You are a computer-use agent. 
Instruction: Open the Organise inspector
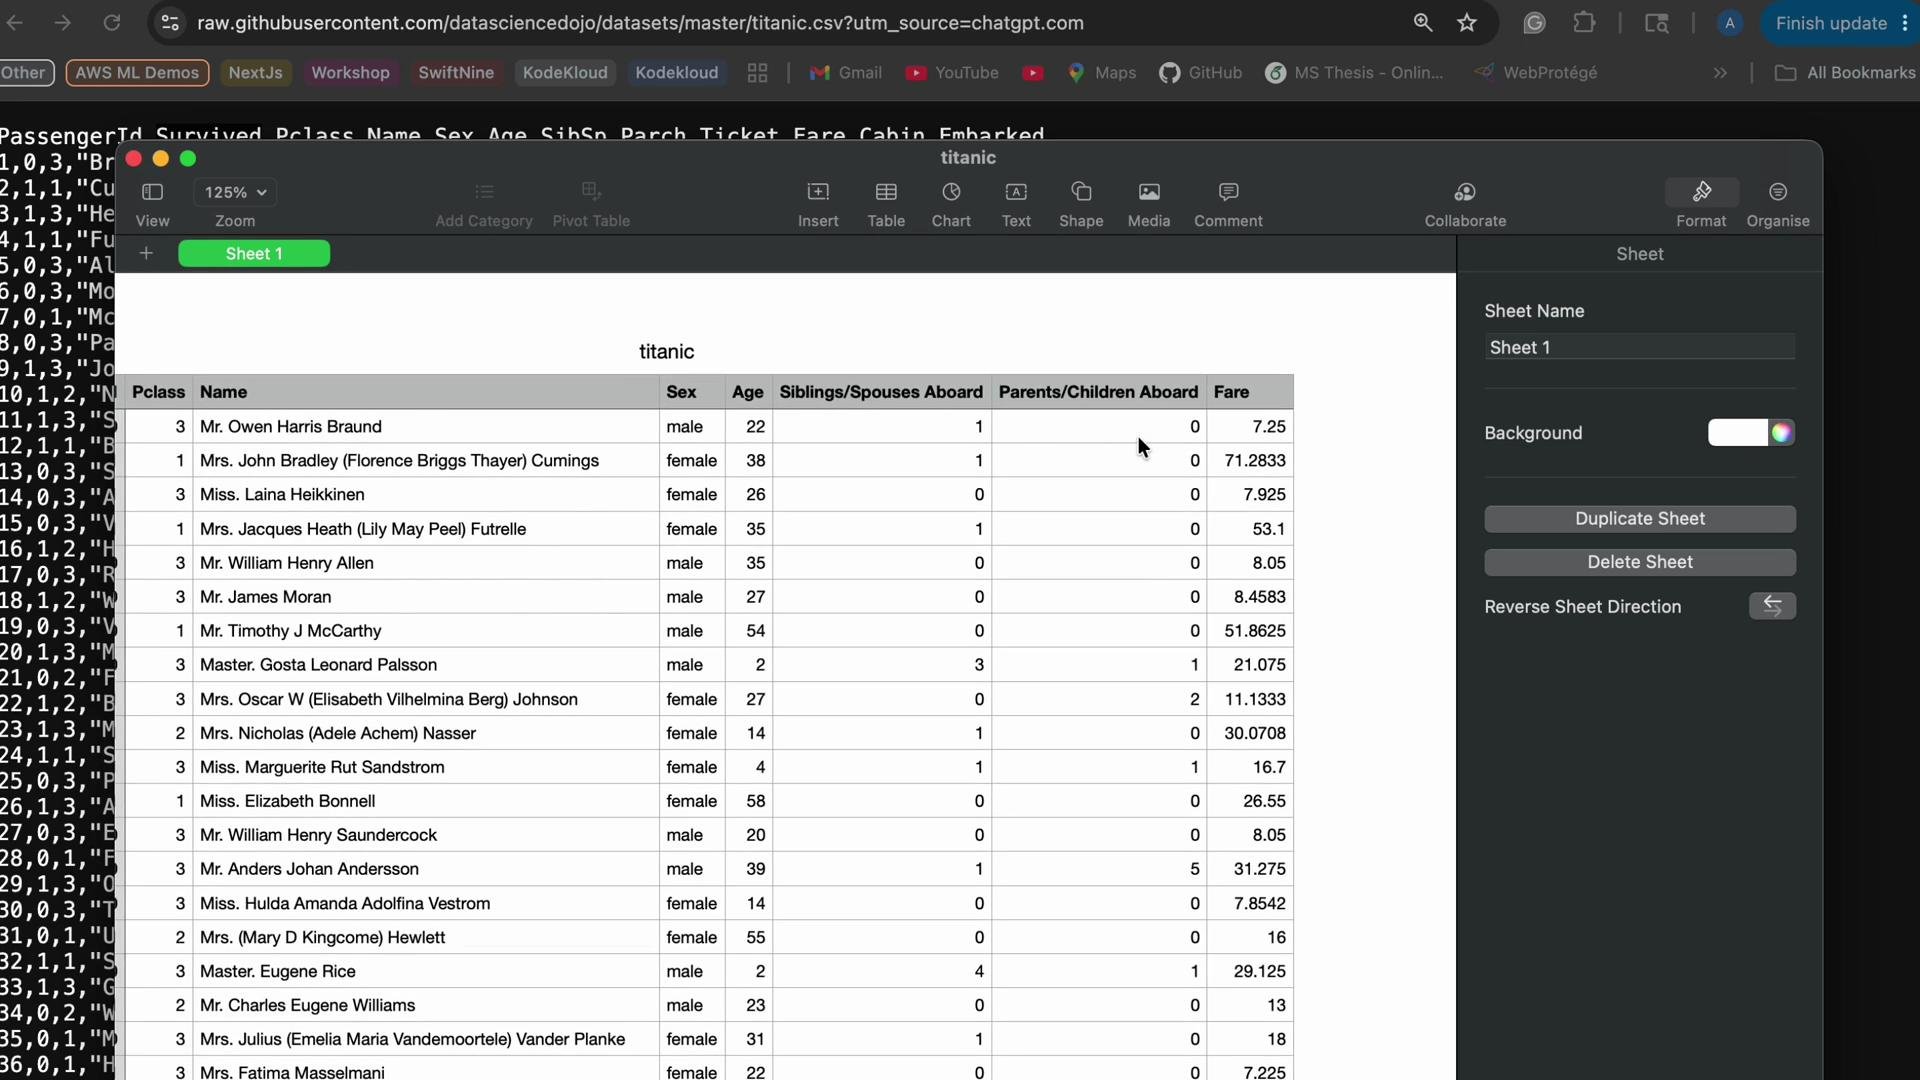click(1778, 191)
